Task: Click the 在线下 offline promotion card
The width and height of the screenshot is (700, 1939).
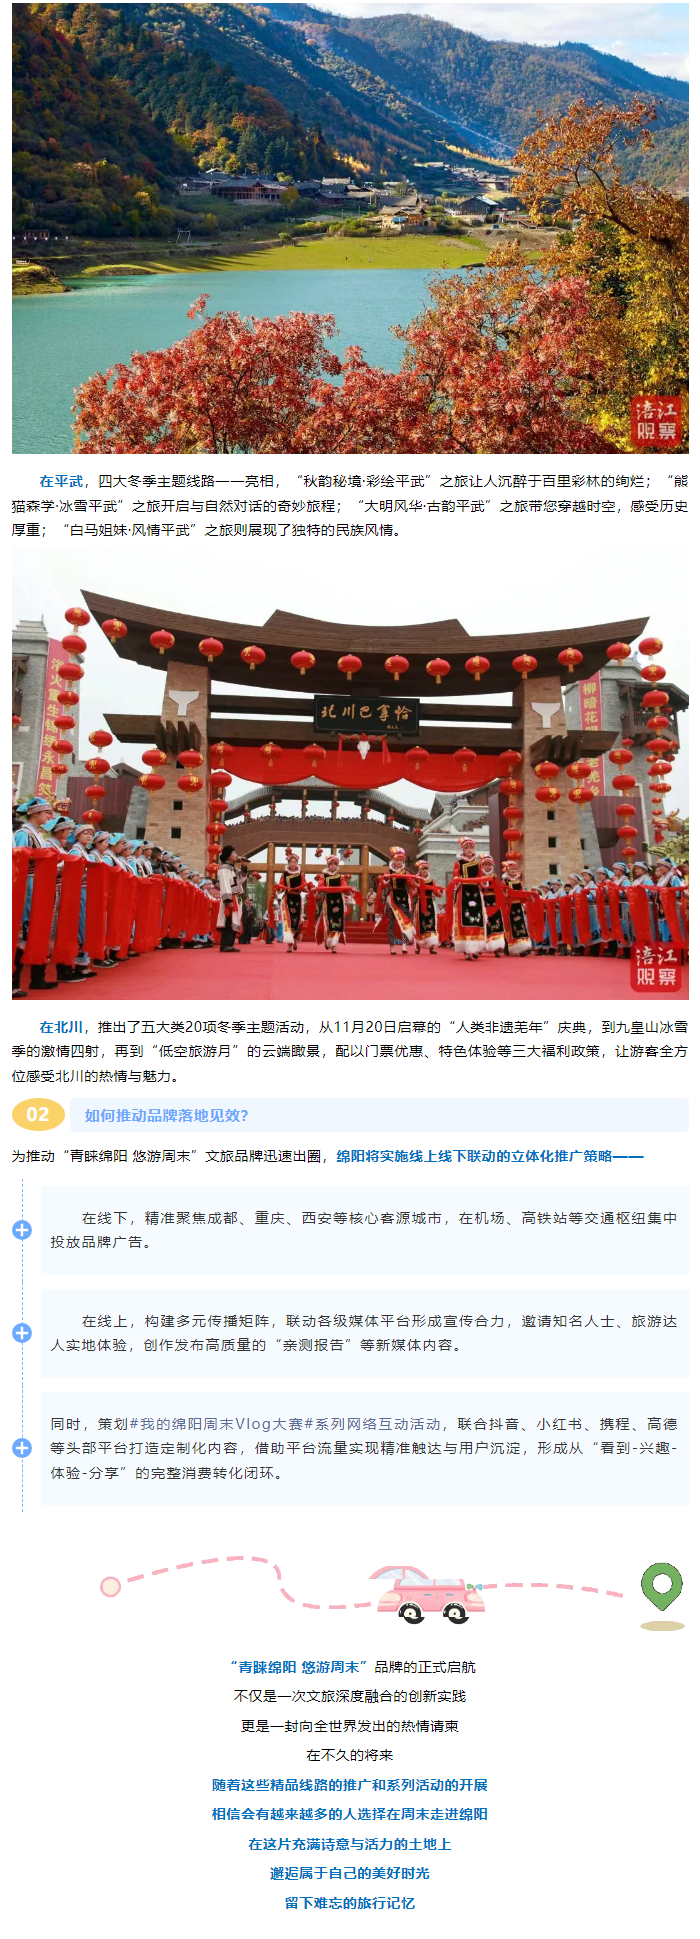Action: pos(365,1230)
